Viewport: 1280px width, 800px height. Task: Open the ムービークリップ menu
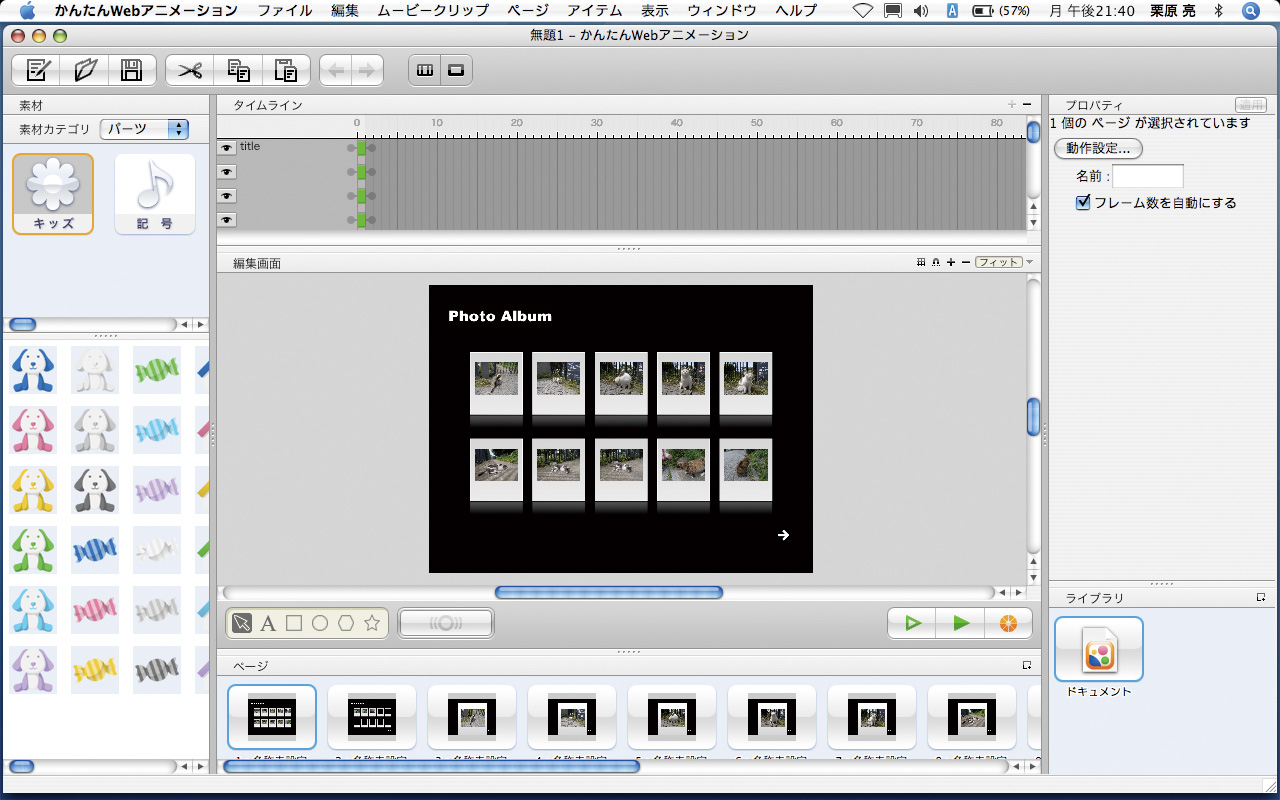point(433,11)
